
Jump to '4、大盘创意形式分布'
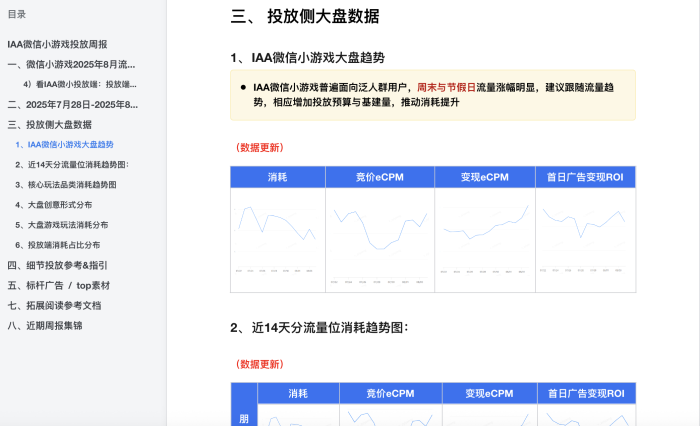54,205
